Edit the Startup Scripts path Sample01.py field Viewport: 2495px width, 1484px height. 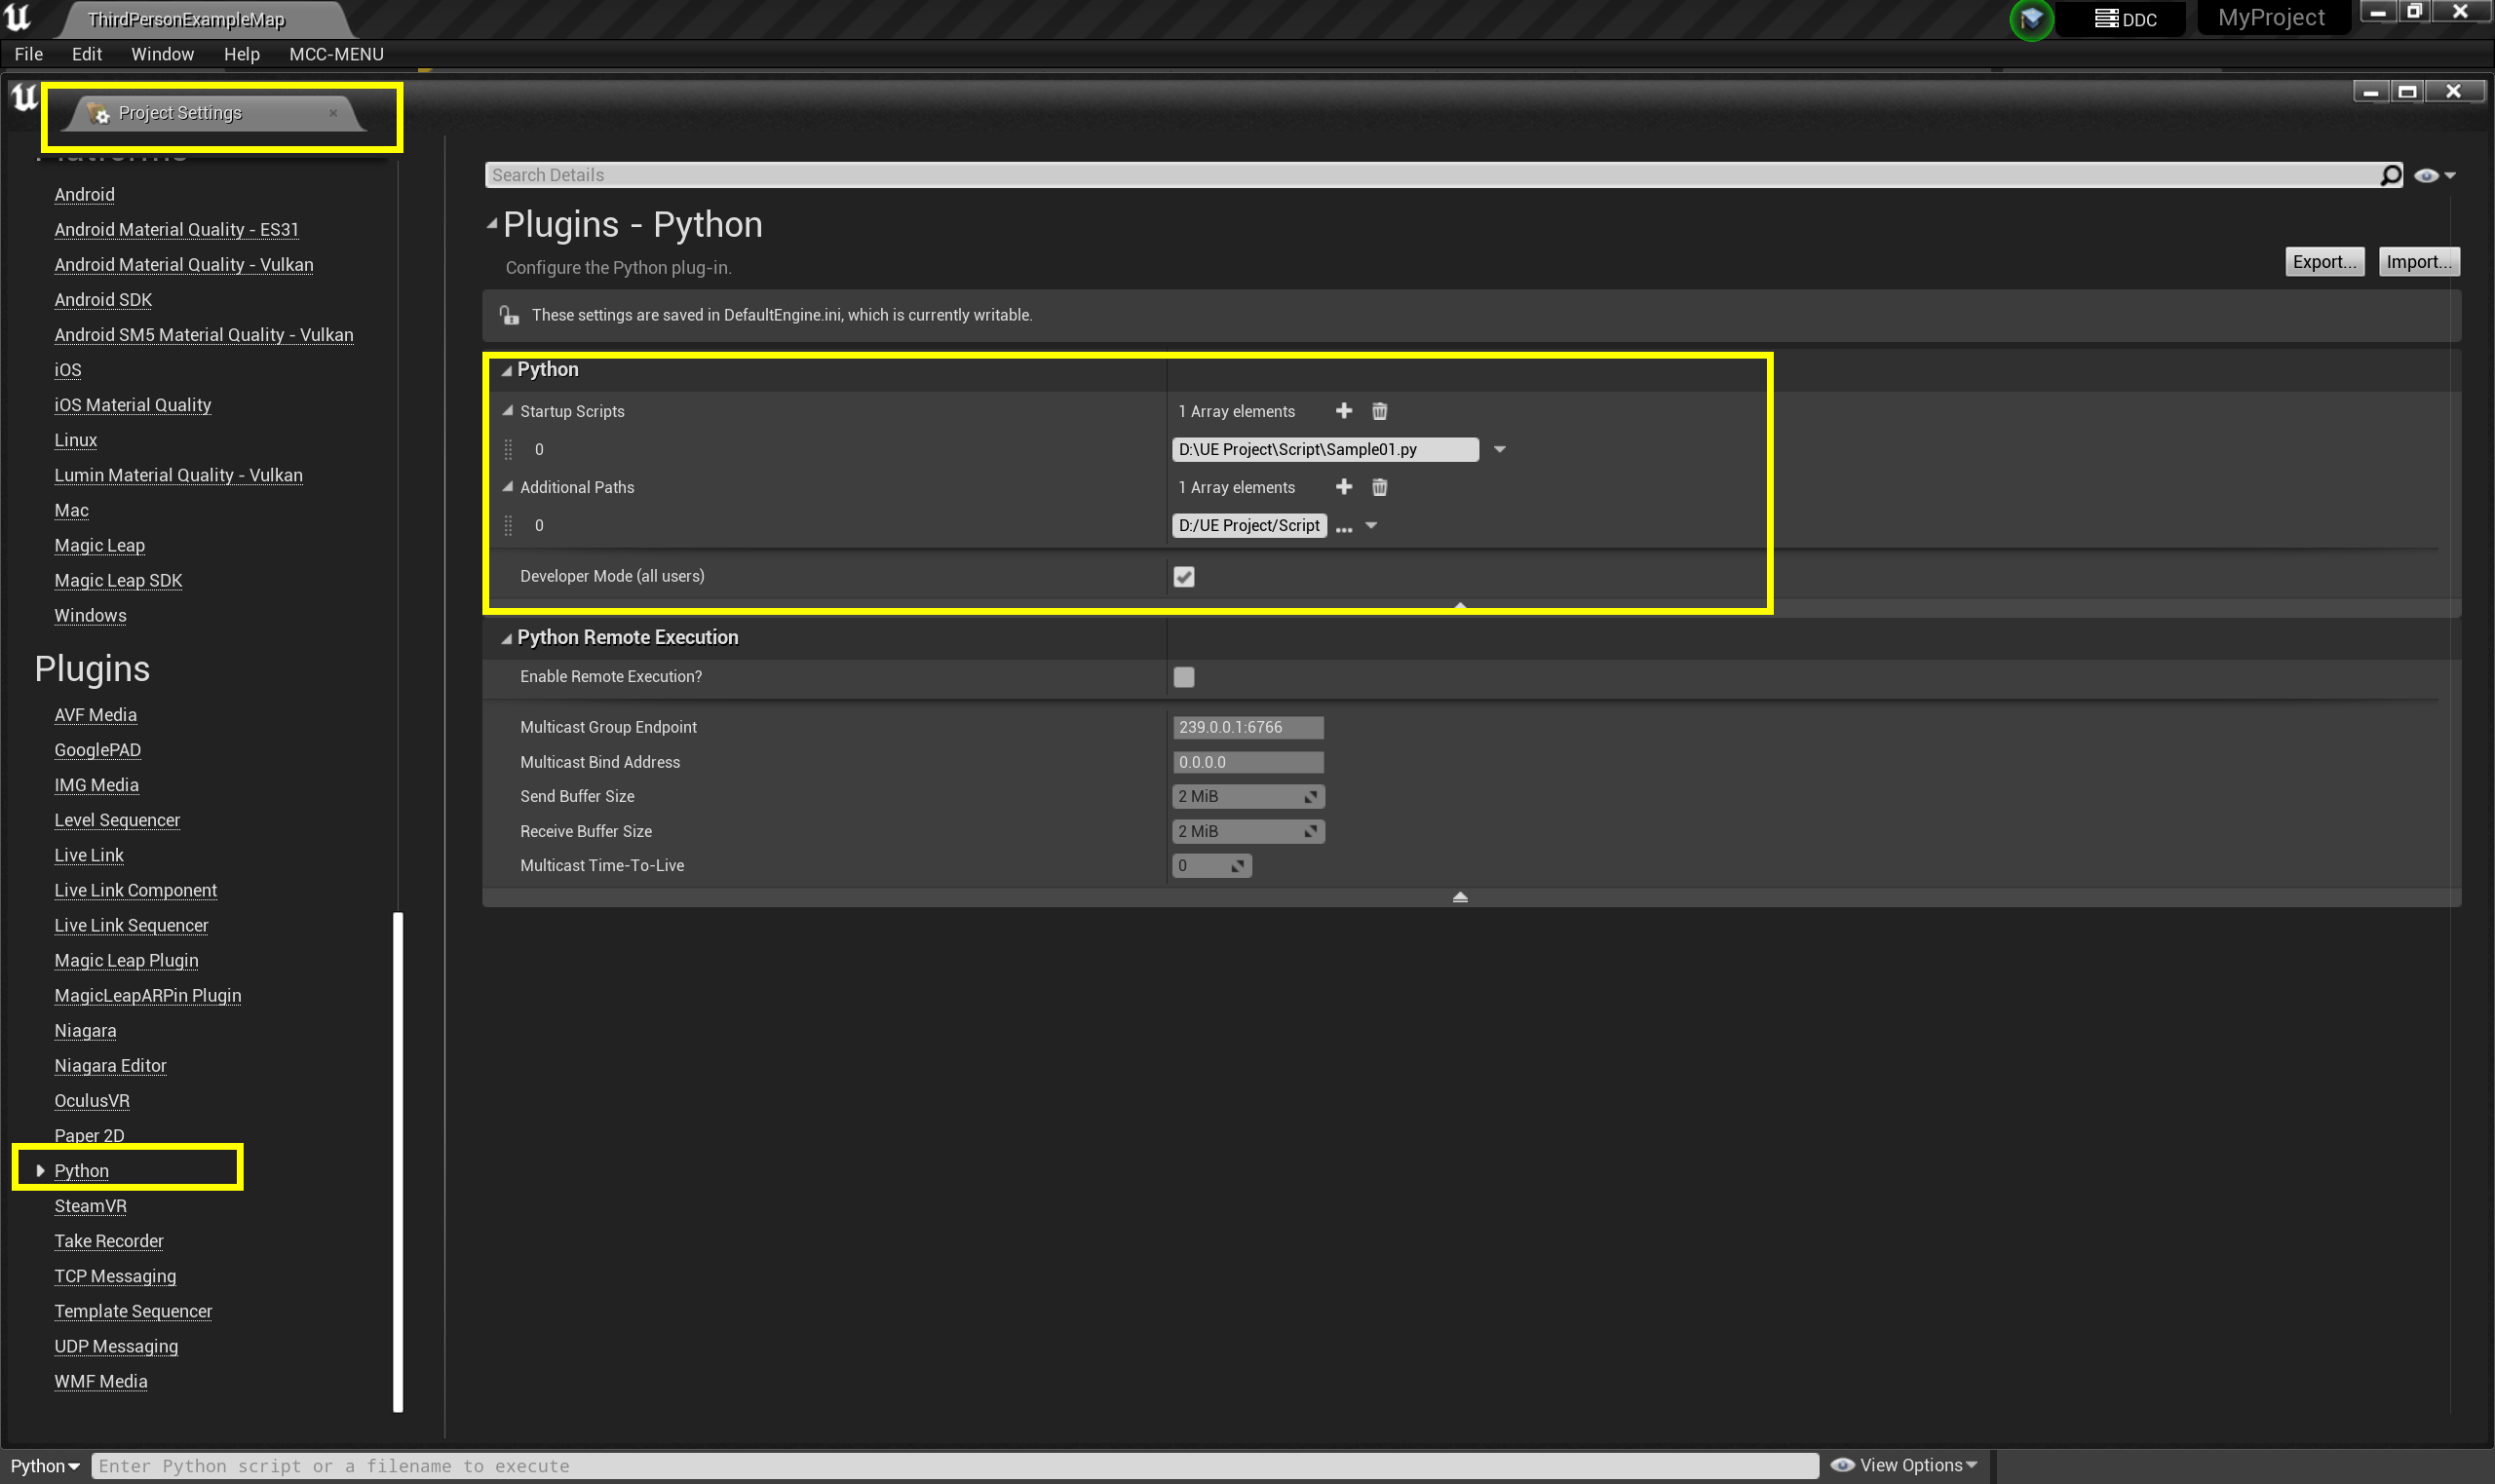1325,450
